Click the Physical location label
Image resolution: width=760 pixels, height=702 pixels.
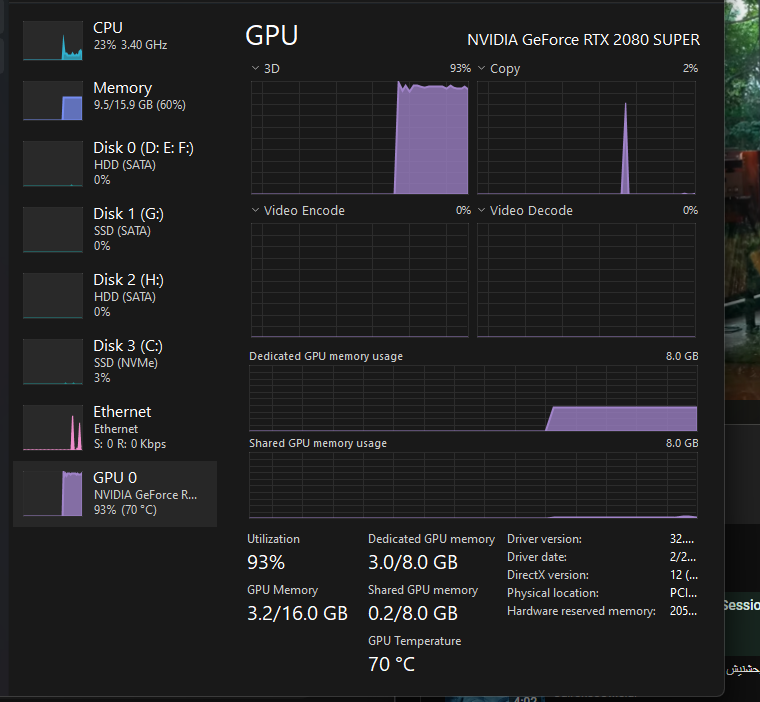click(x=553, y=593)
